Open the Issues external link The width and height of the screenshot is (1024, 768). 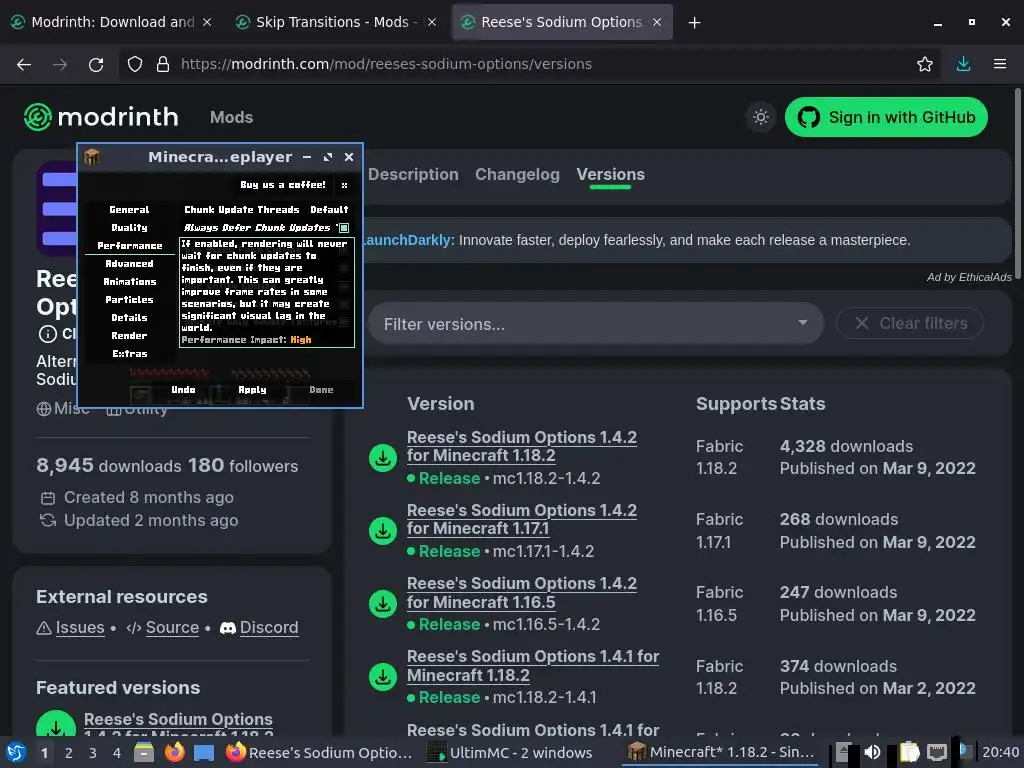(80, 628)
